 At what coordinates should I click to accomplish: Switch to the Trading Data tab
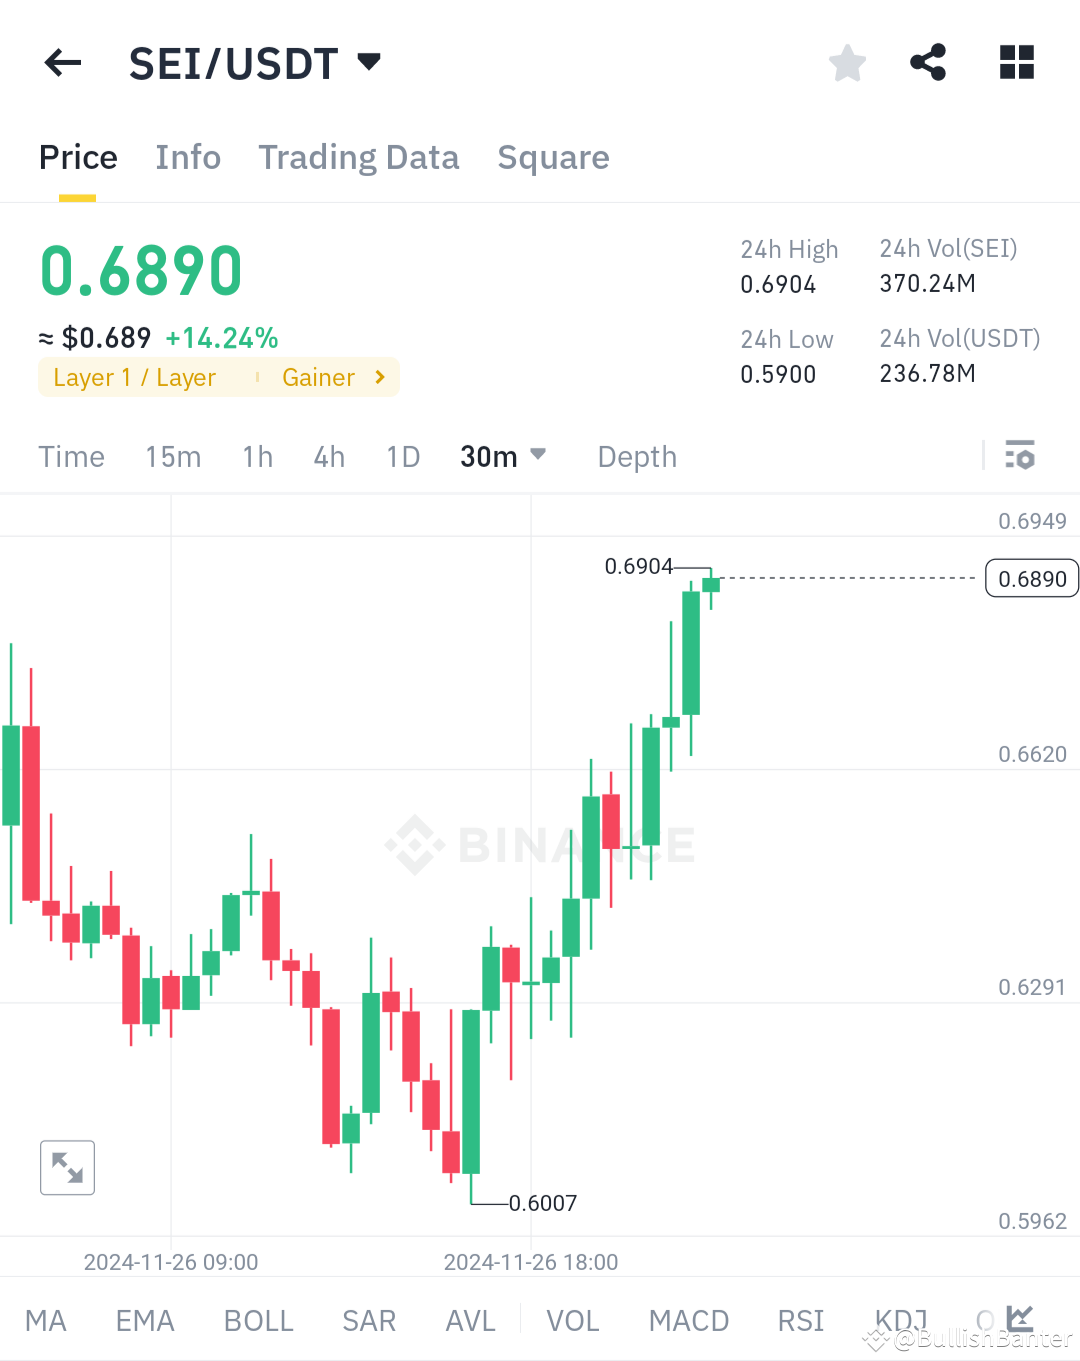coord(359,157)
